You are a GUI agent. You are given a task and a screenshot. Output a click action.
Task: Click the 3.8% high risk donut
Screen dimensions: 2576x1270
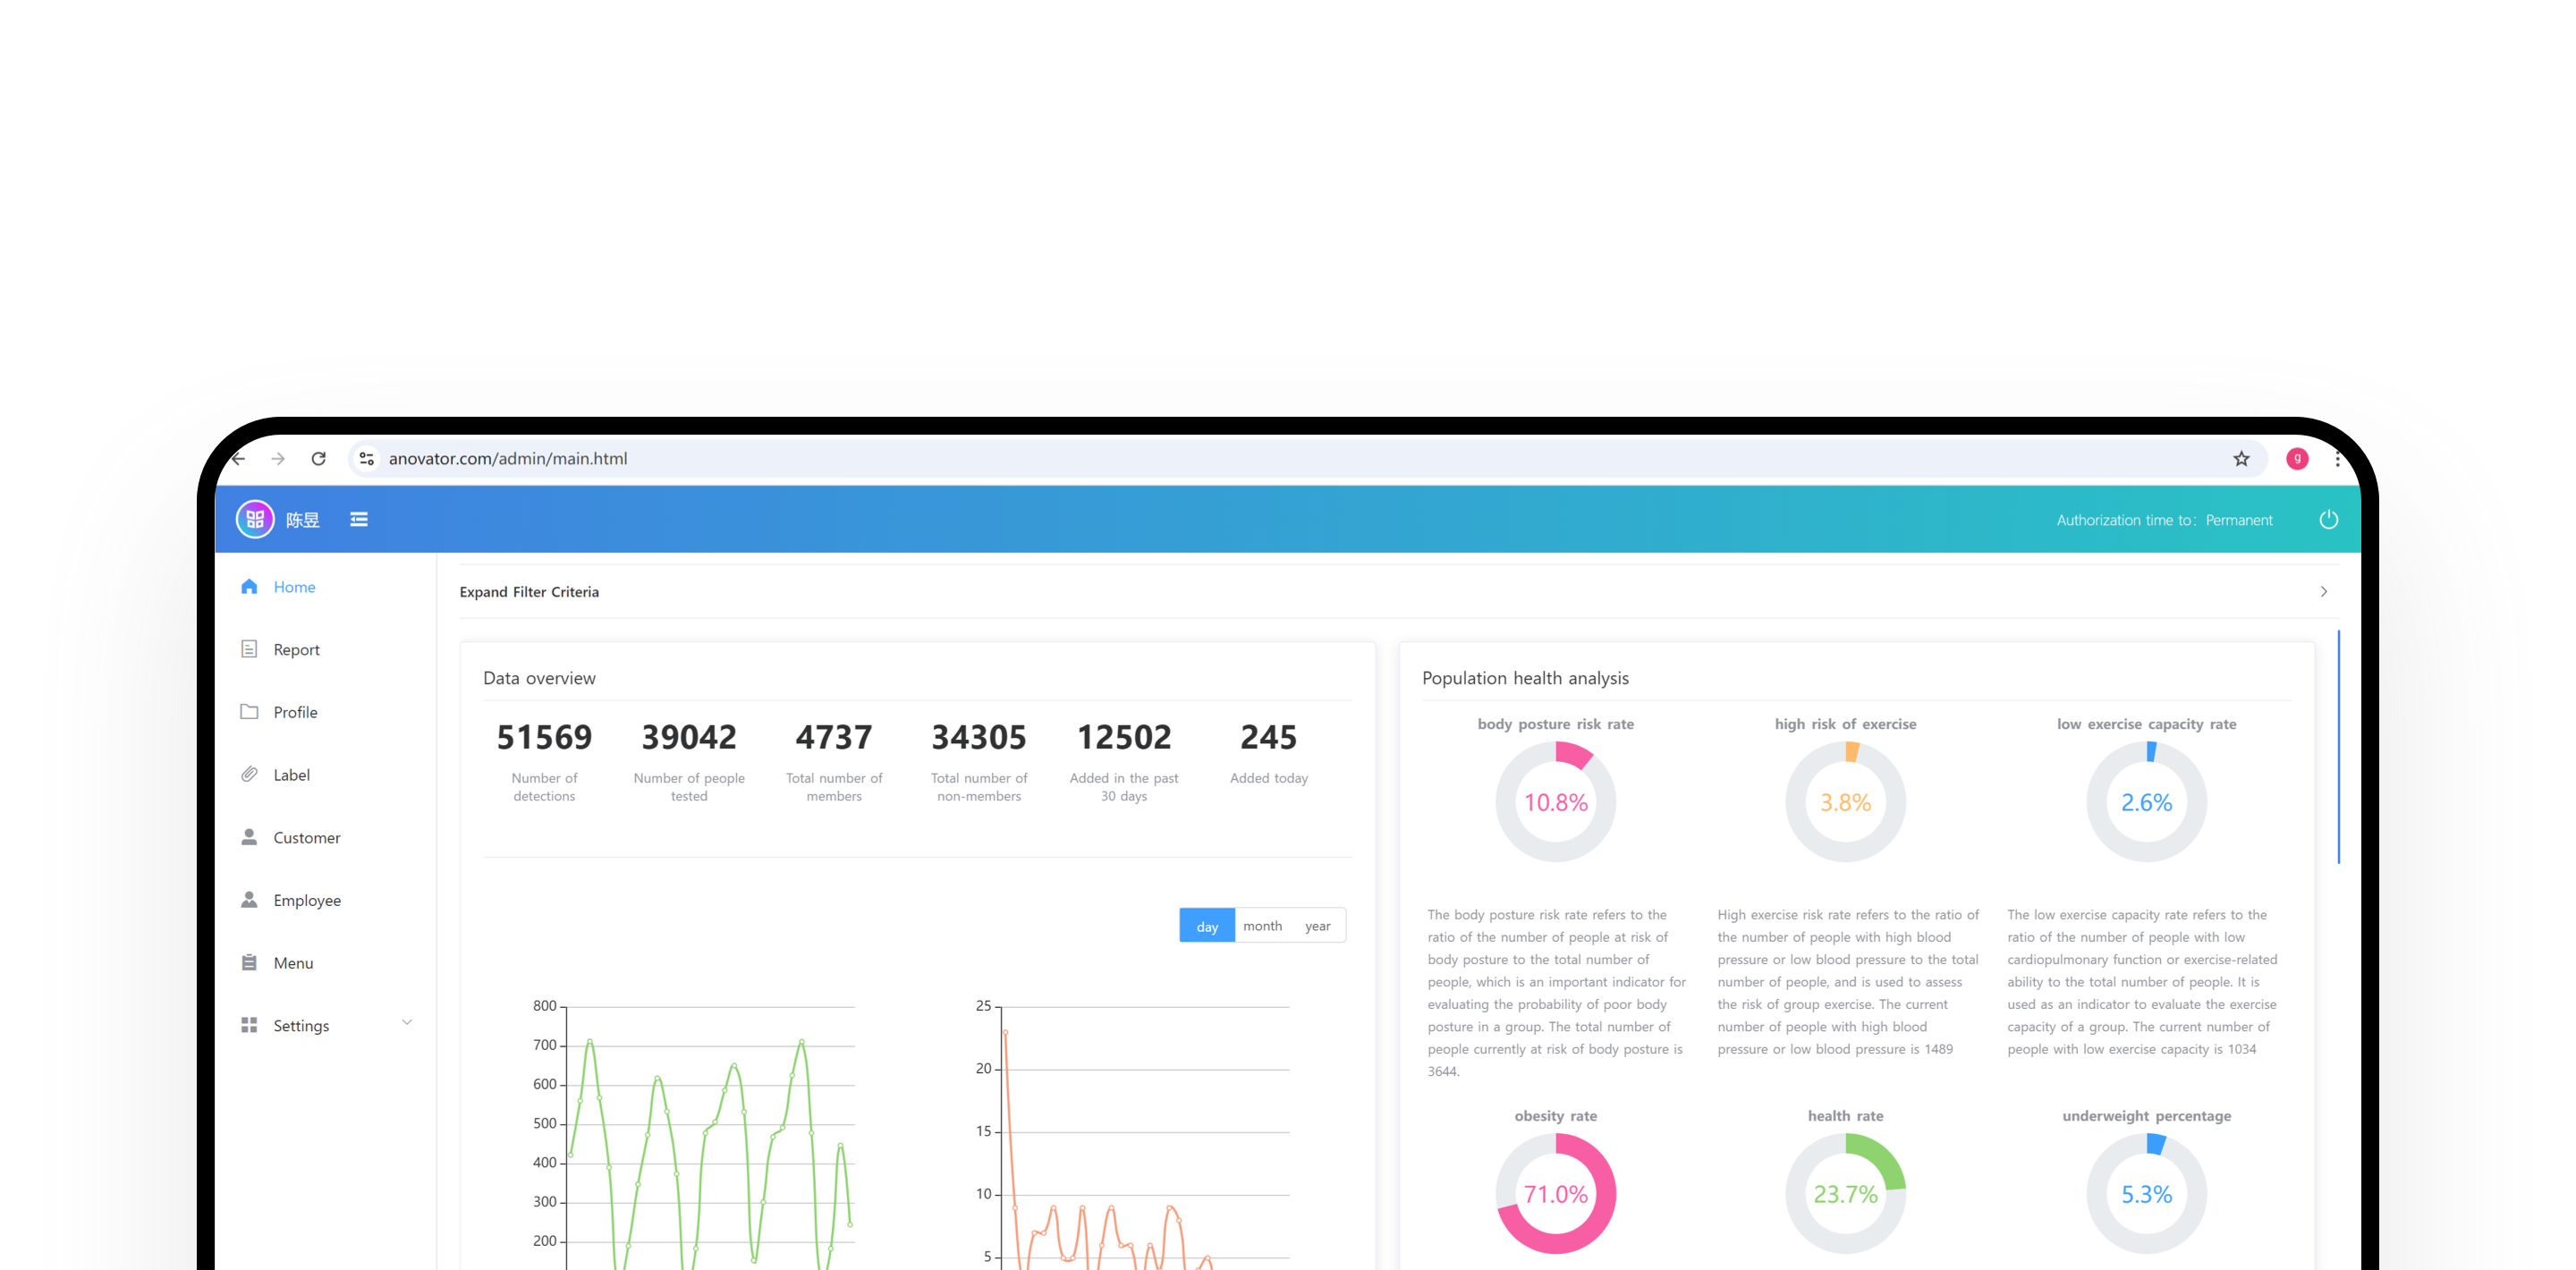click(x=1845, y=802)
